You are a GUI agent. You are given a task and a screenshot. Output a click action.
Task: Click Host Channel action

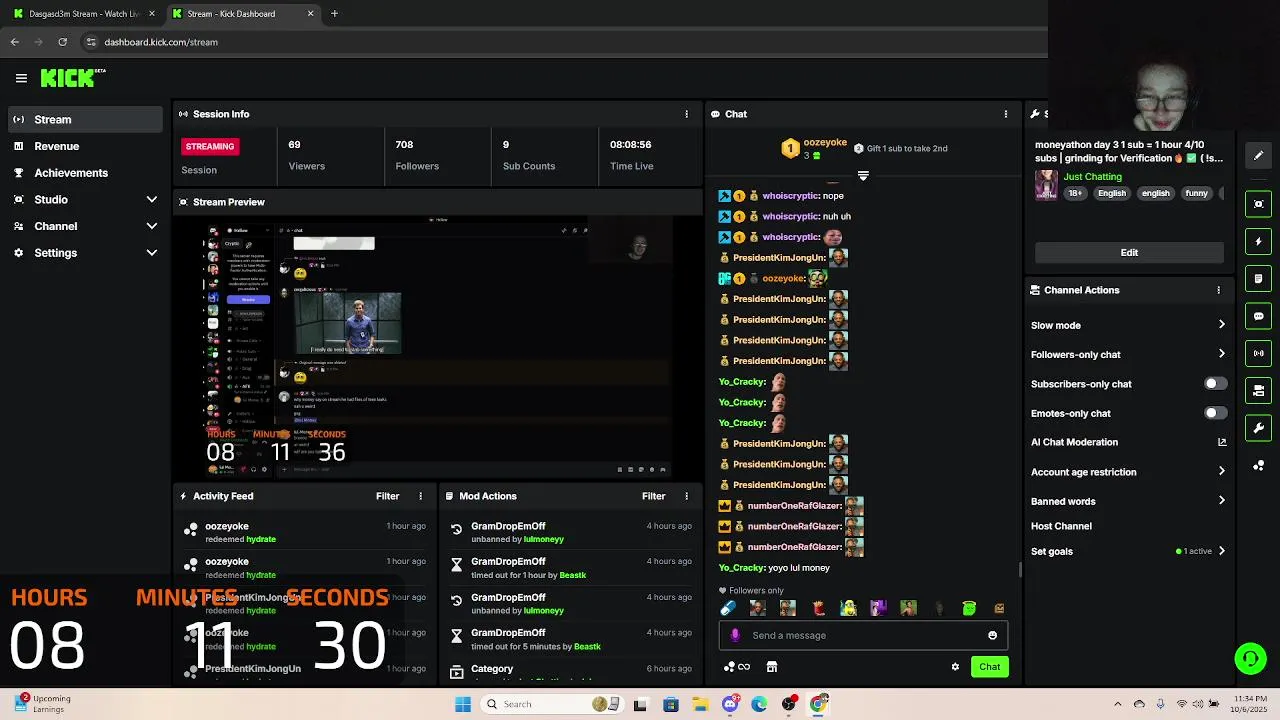click(1061, 526)
